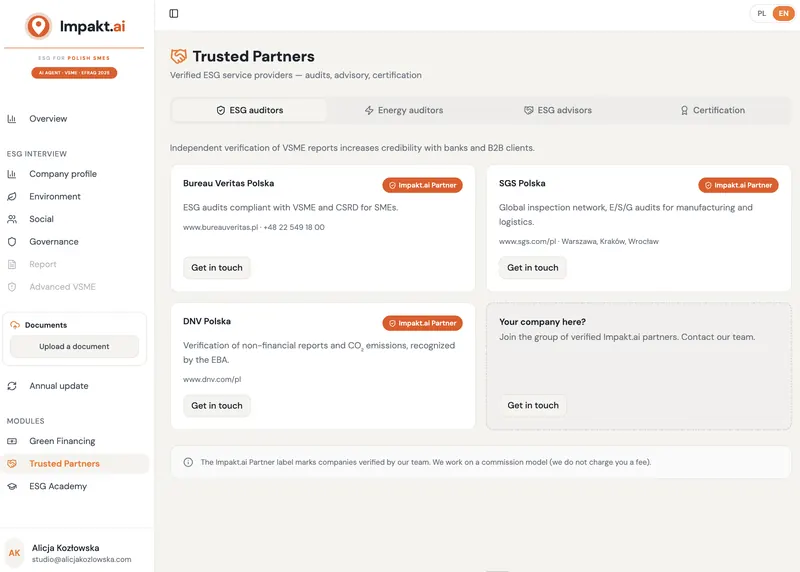Get in touch with Bureau Veritas Polska
This screenshot has width=800, height=572.
click(217, 268)
